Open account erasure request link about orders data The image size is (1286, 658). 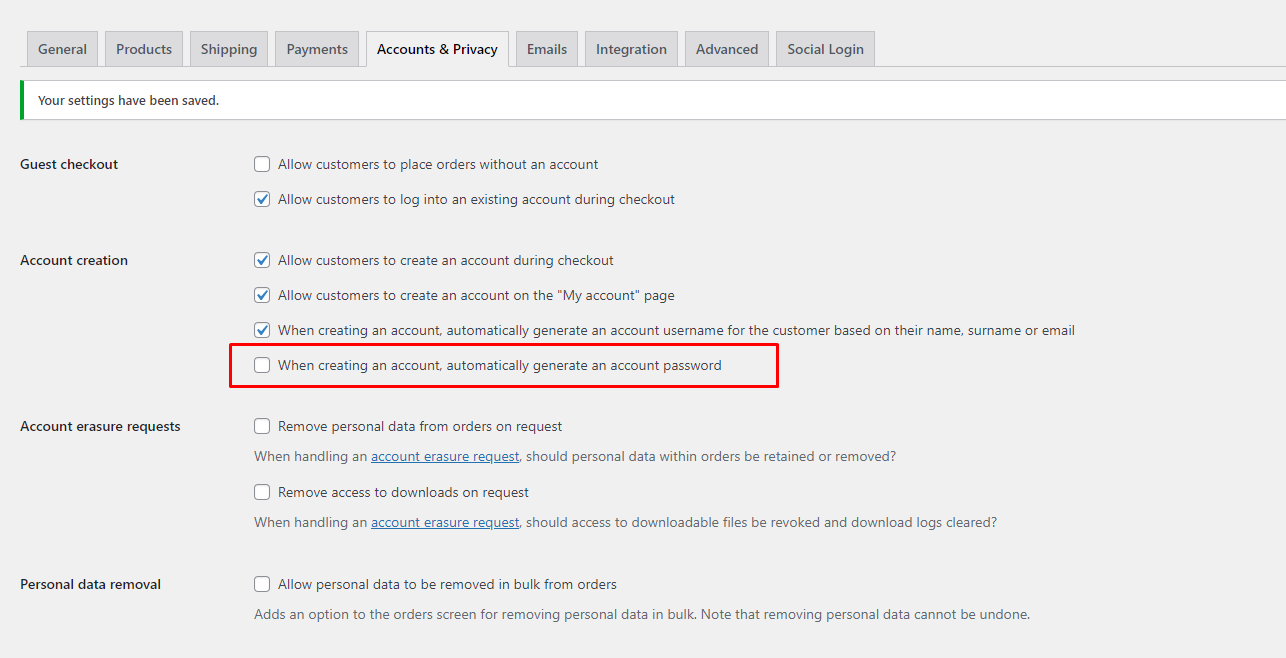[x=445, y=456]
